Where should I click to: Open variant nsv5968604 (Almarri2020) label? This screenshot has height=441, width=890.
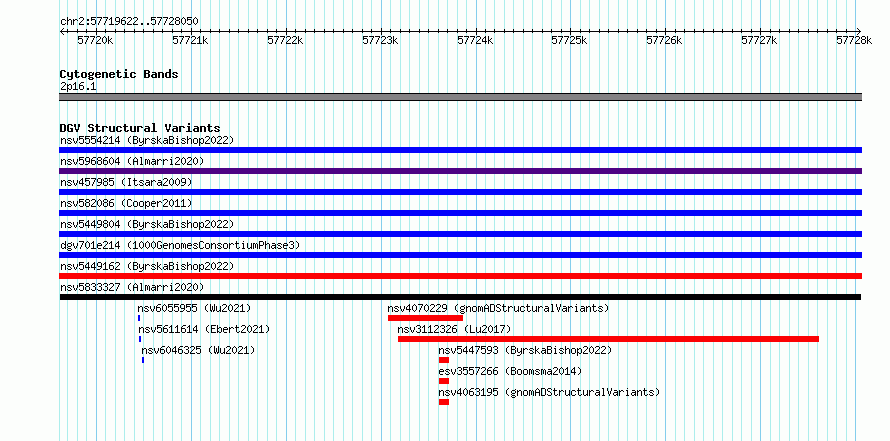click(x=132, y=161)
